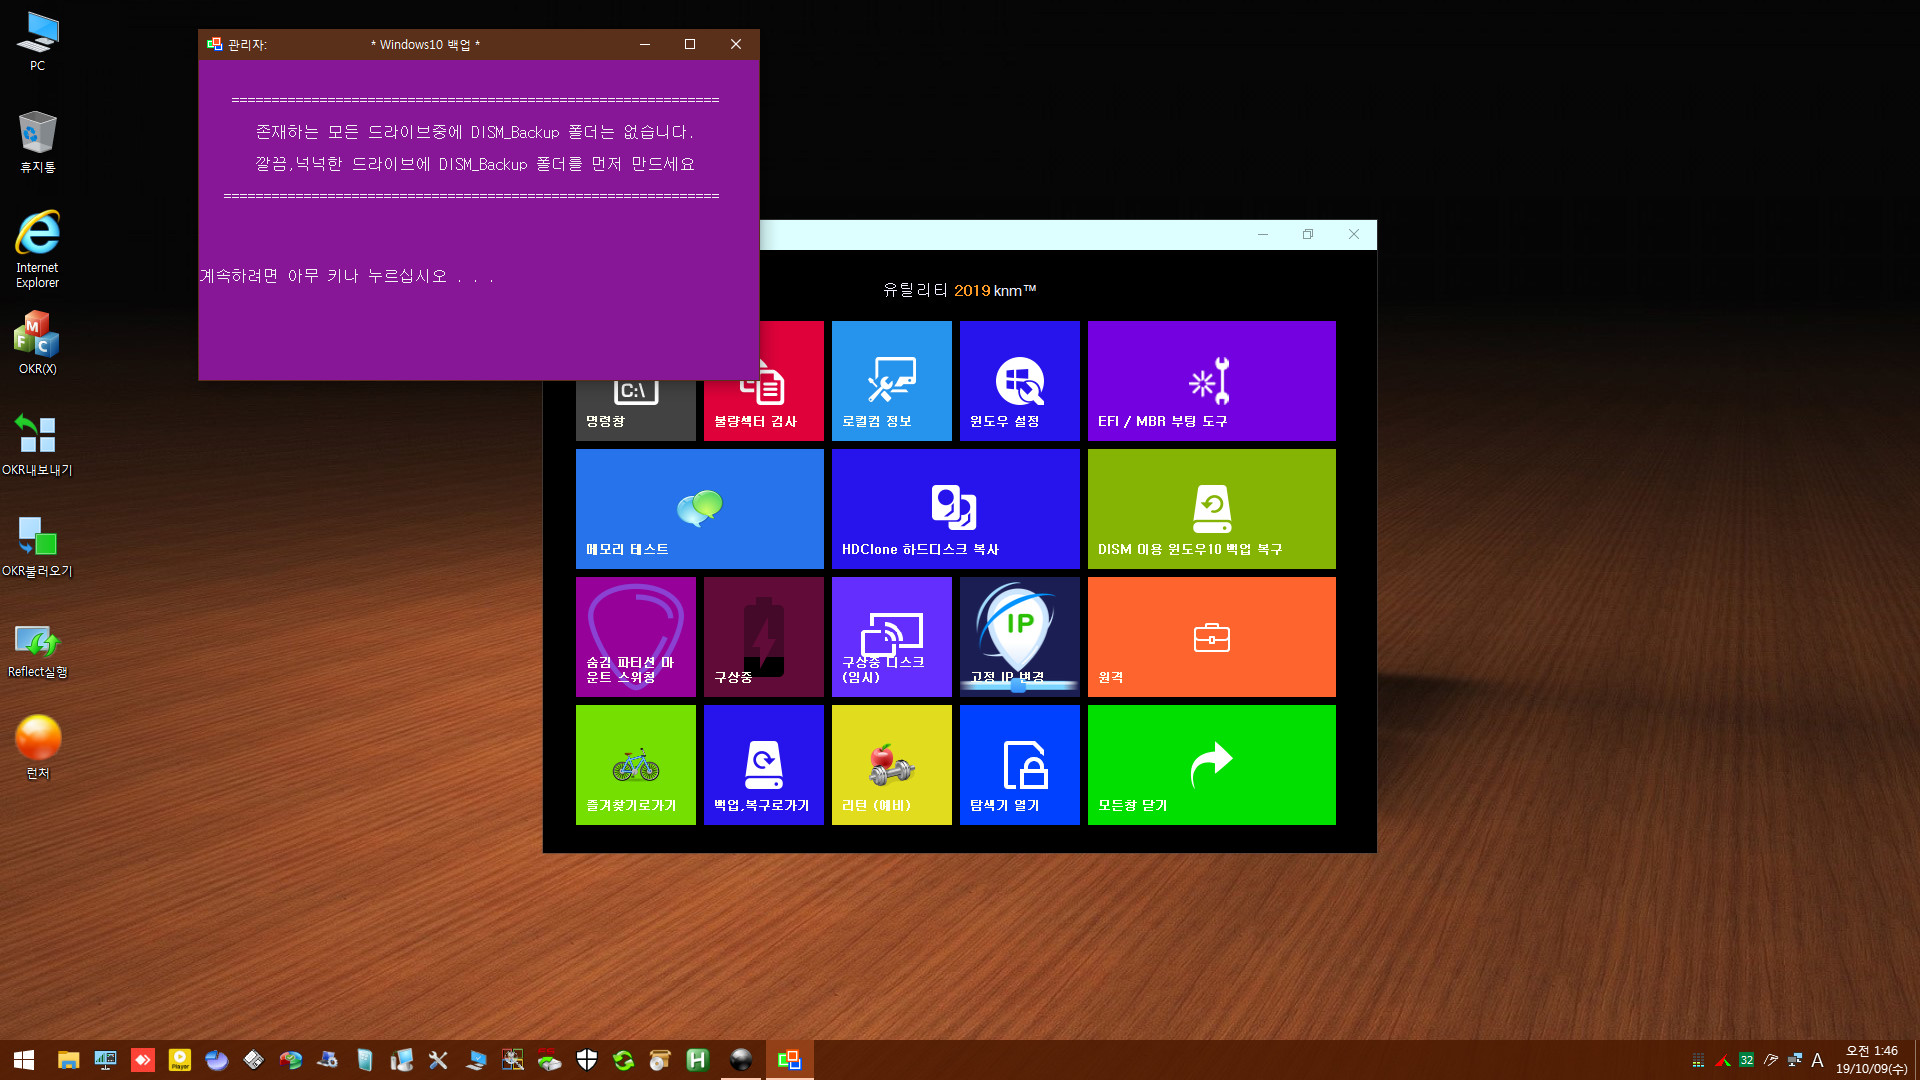1920x1080 pixels.
Task: Open HDClone 하드디스크 복사 tile
Action: click(x=955, y=509)
